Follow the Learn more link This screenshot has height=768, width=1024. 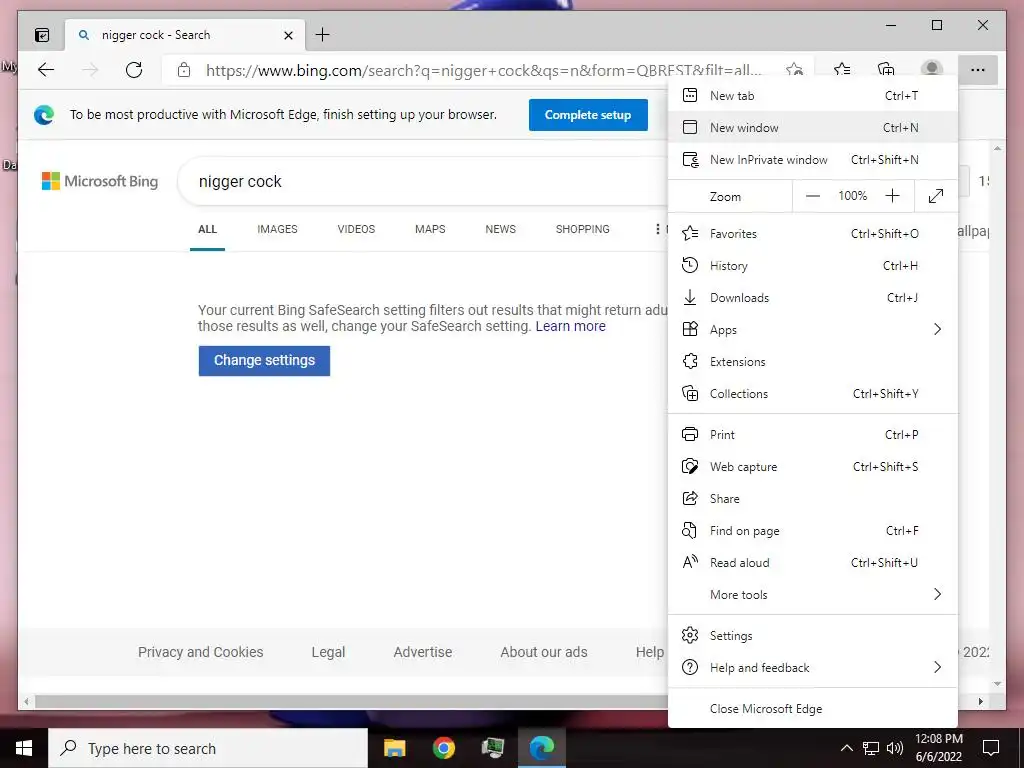[570, 326]
